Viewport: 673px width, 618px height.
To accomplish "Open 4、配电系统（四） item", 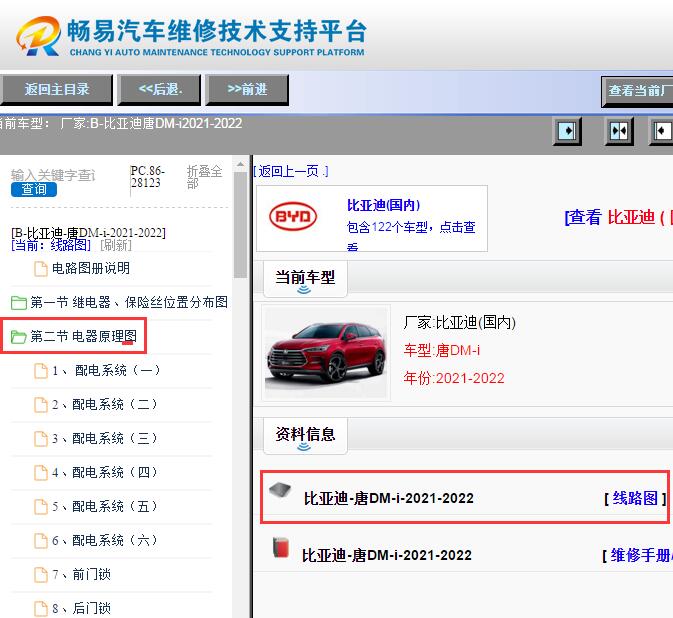I will [105, 473].
